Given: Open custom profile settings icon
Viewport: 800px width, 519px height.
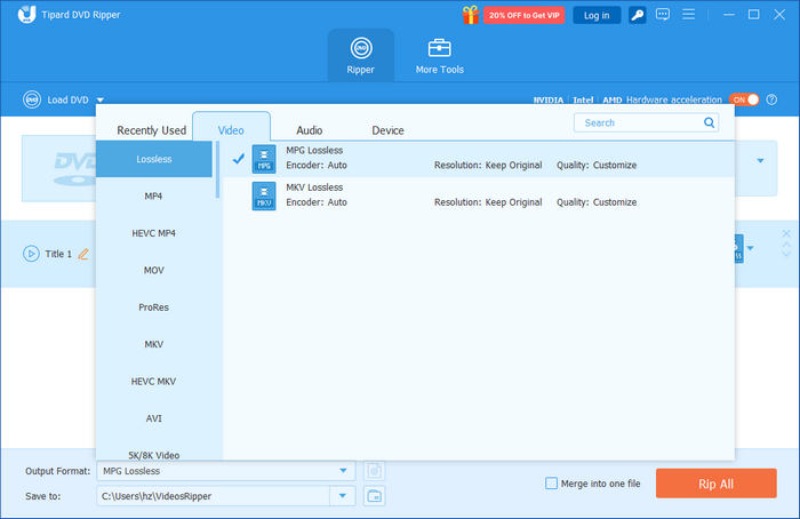Looking at the screenshot, I should pyautogui.click(x=374, y=471).
